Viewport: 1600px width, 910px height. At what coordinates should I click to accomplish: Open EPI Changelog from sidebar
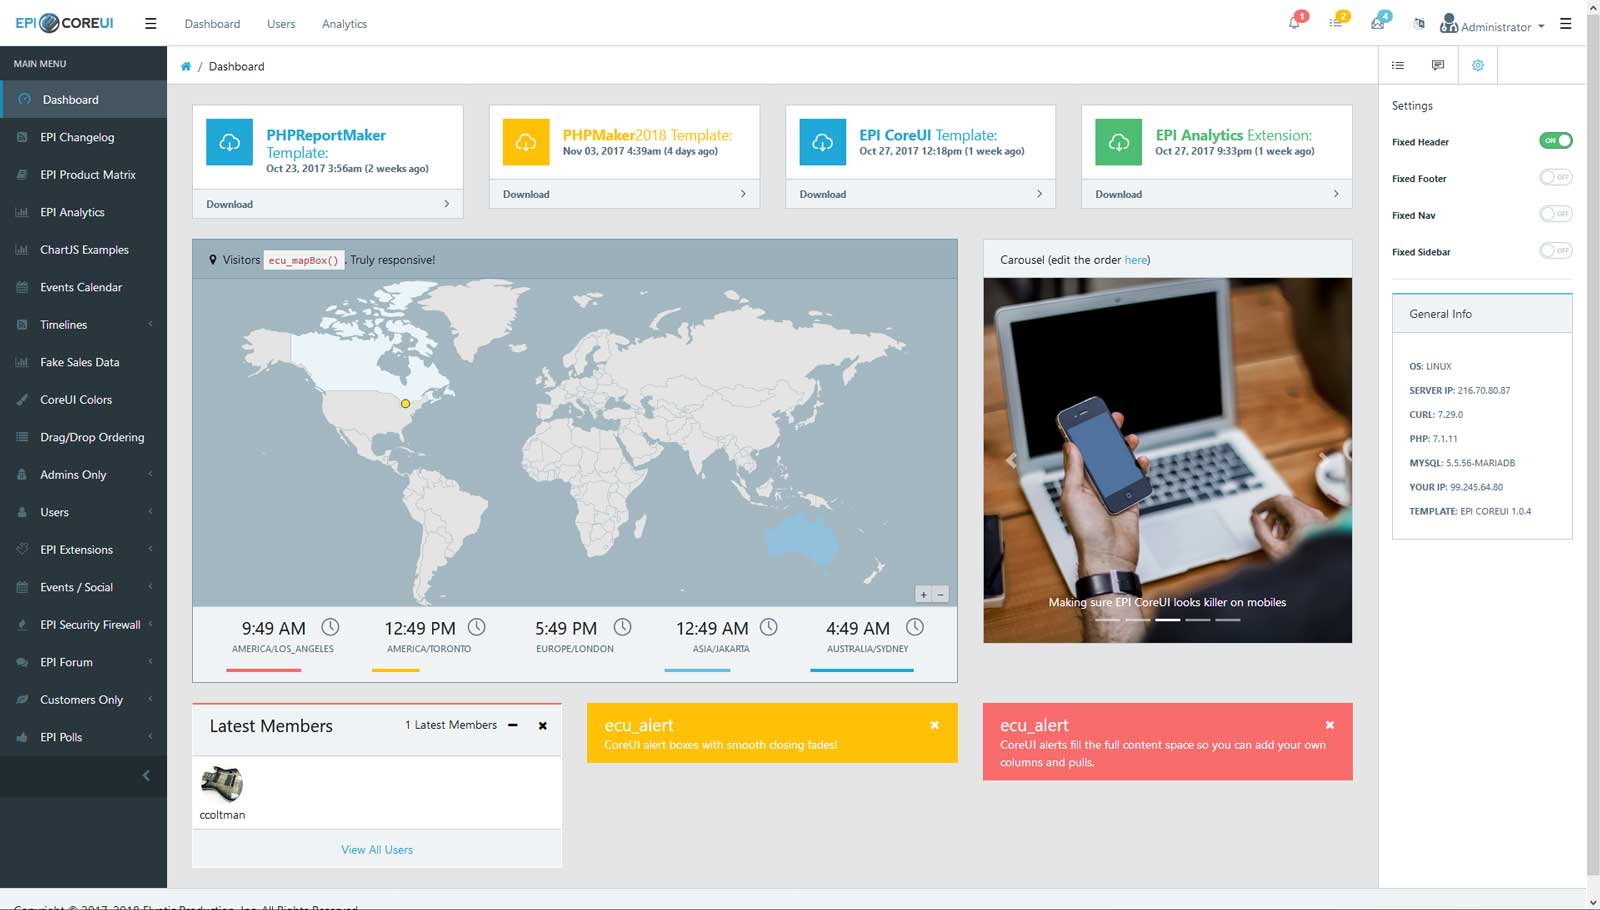83,137
